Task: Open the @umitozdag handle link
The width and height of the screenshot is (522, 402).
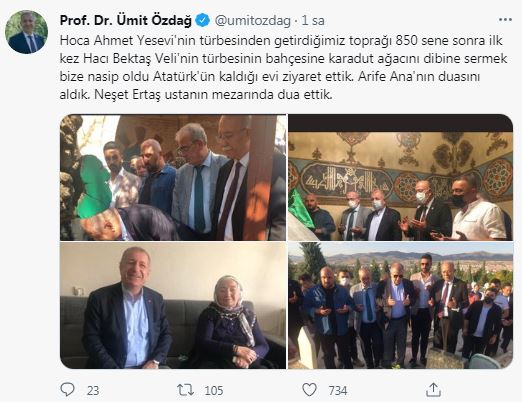Action: coord(253,21)
